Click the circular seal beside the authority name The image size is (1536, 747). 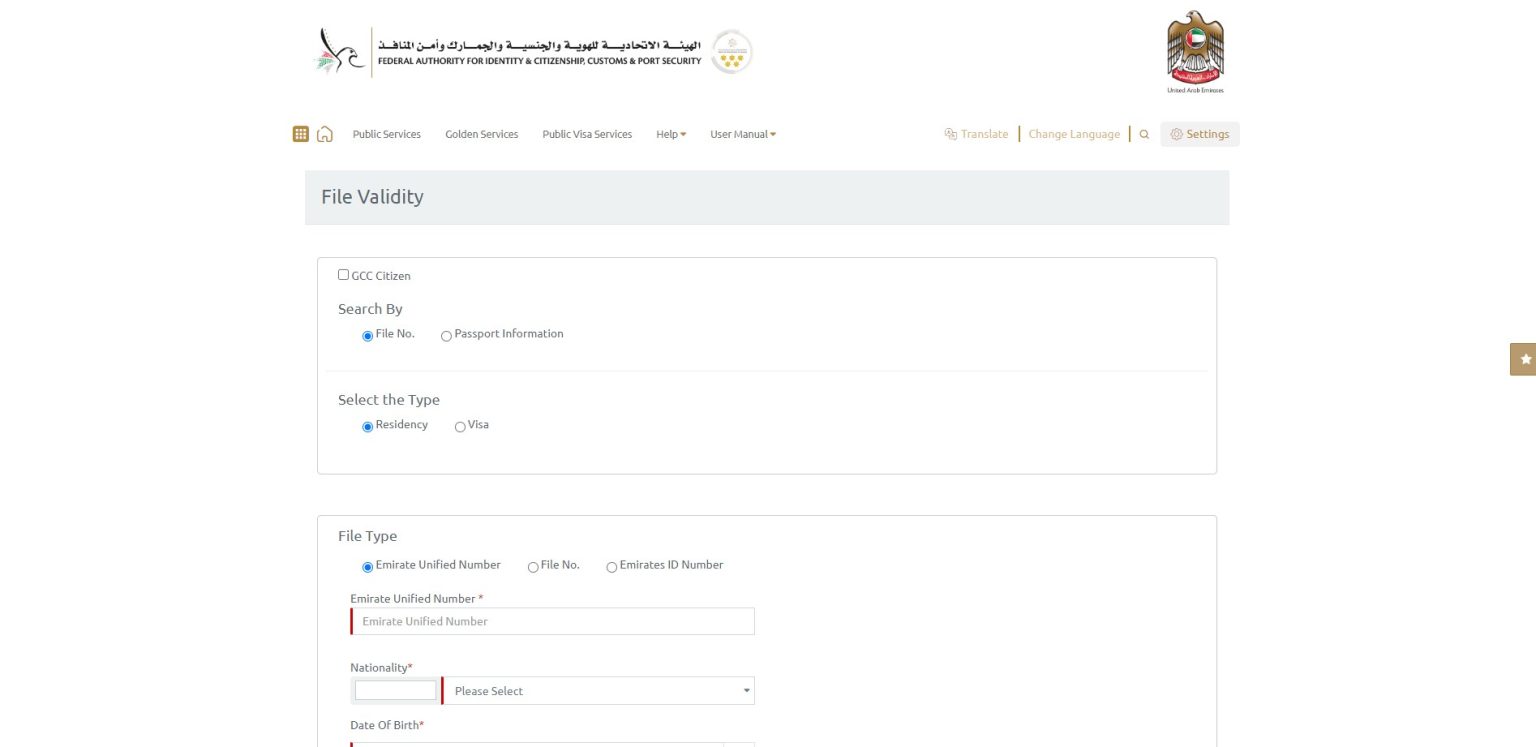(731, 51)
